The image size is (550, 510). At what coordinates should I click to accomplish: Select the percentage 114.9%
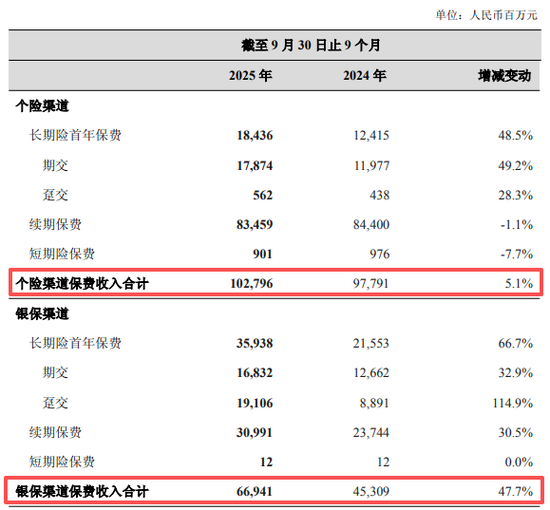512,403
